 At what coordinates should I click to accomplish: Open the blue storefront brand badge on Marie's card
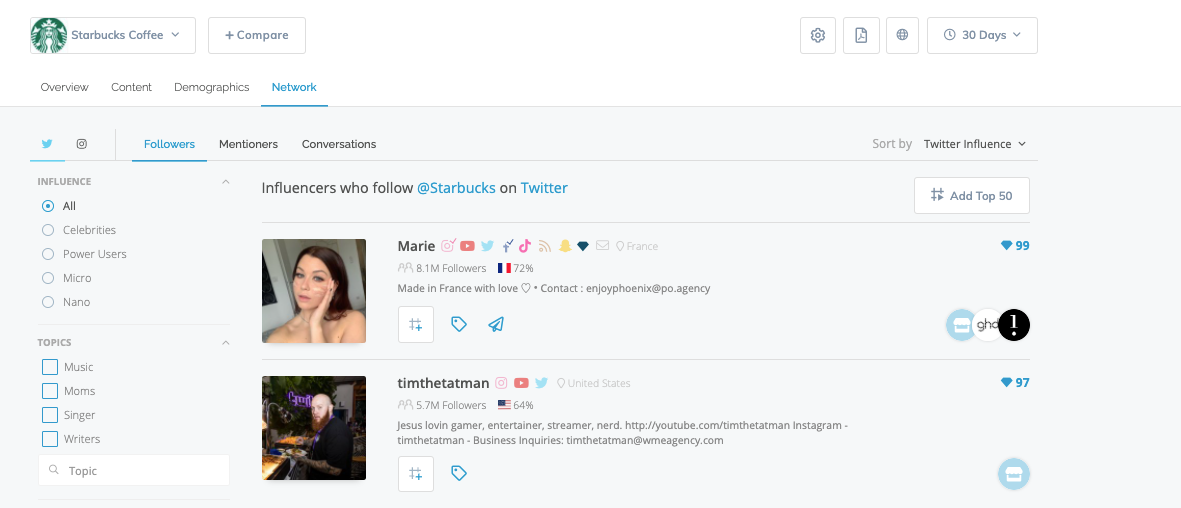[960, 325]
